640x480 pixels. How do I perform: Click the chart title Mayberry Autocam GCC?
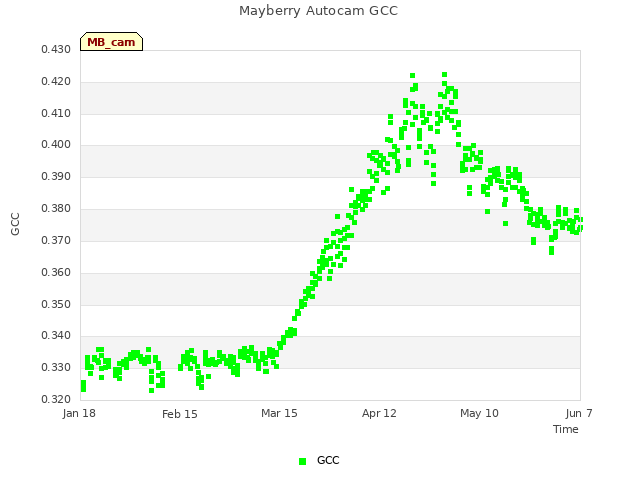[x=318, y=11]
